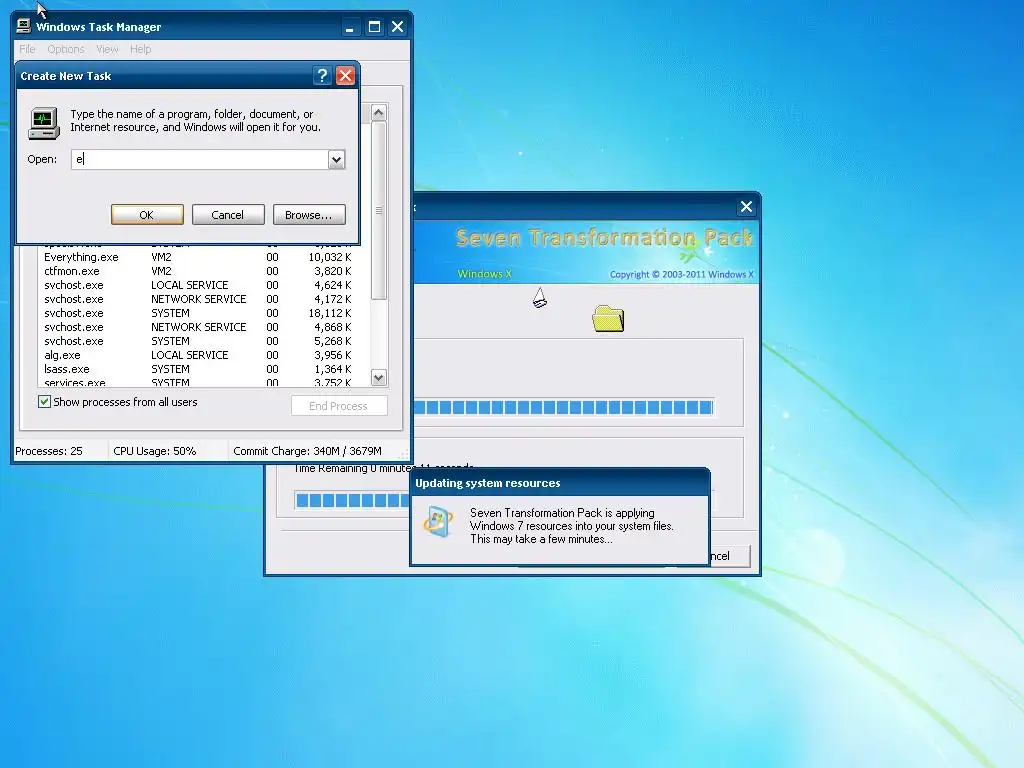Select the svchost.exe row using 18,112 K
The height and width of the screenshot is (768, 1024).
click(202, 313)
